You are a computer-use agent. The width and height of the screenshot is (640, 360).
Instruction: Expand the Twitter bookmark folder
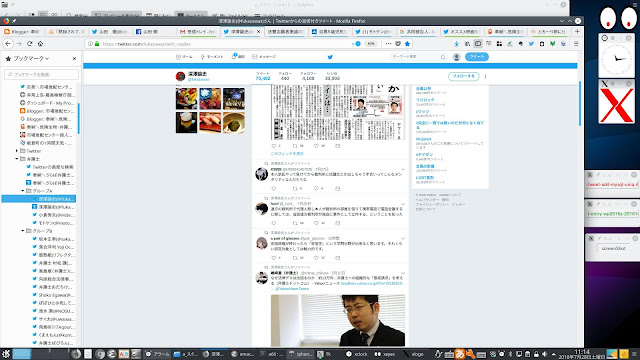[x=17, y=151]
